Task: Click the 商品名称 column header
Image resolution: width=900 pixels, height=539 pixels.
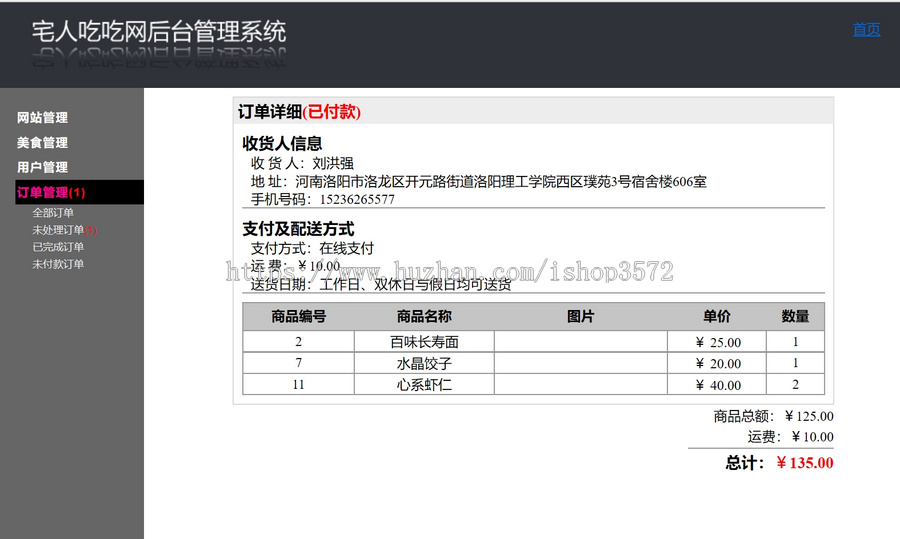Action: 424,316
